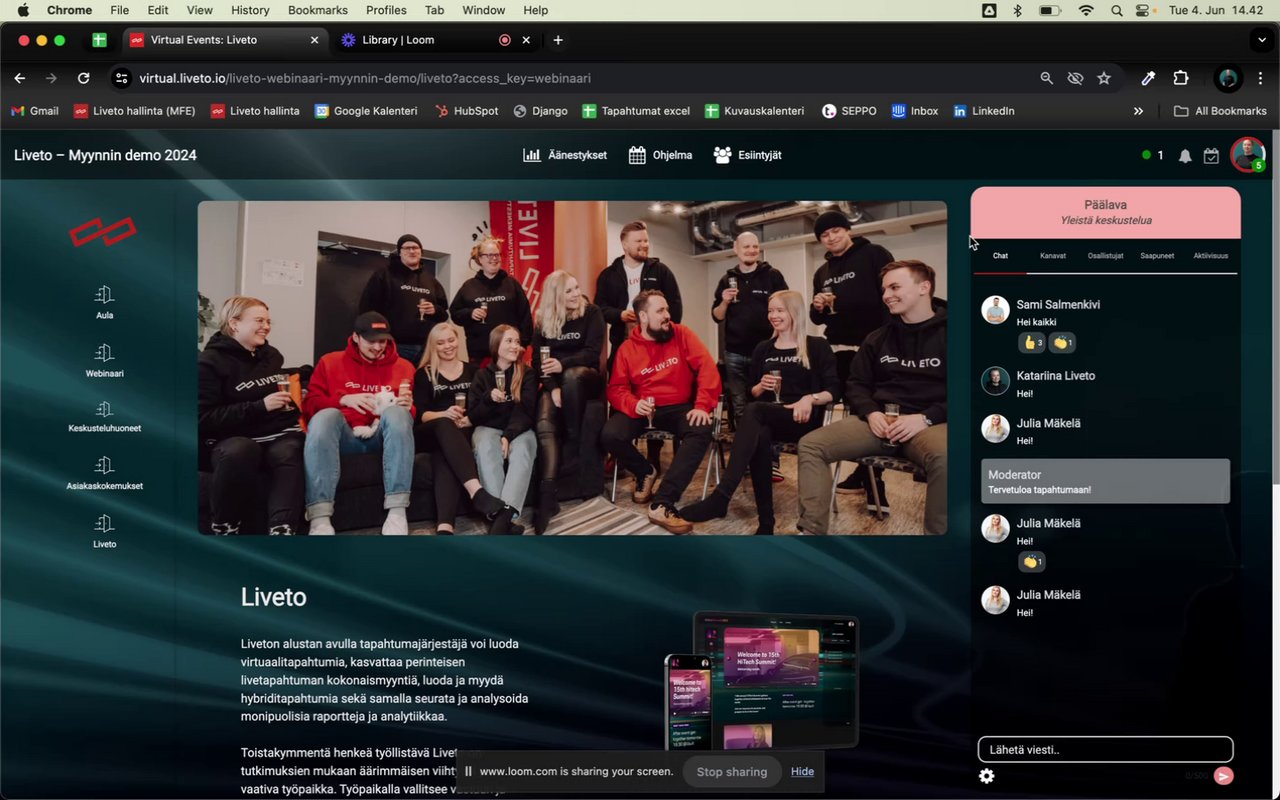The width and height of the screenshot is (1280, 800).
Task: Click the thumbs up reaction on Sami's message
Action: point(1031,343)
